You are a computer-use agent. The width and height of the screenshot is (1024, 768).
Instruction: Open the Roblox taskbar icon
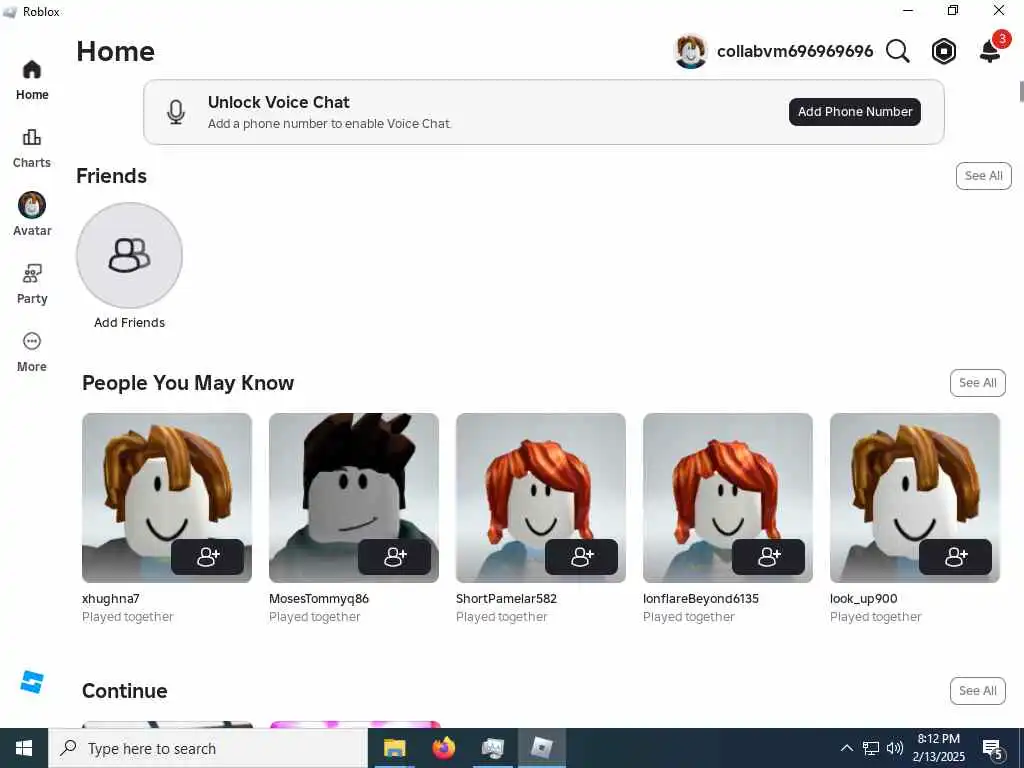click(541, 748)
